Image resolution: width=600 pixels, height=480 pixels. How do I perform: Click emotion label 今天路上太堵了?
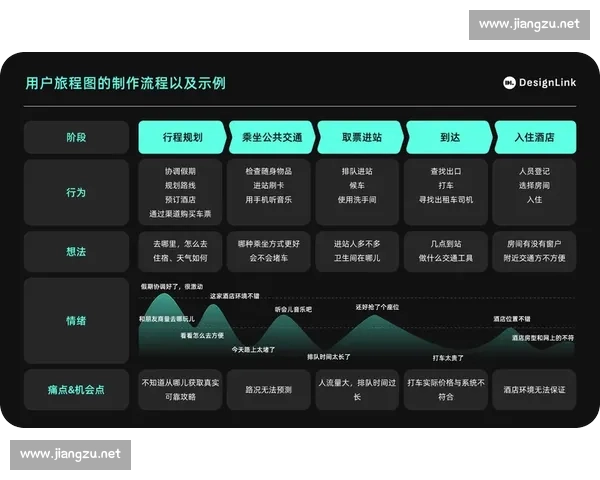pyautogui.click(x=253, y=349)
